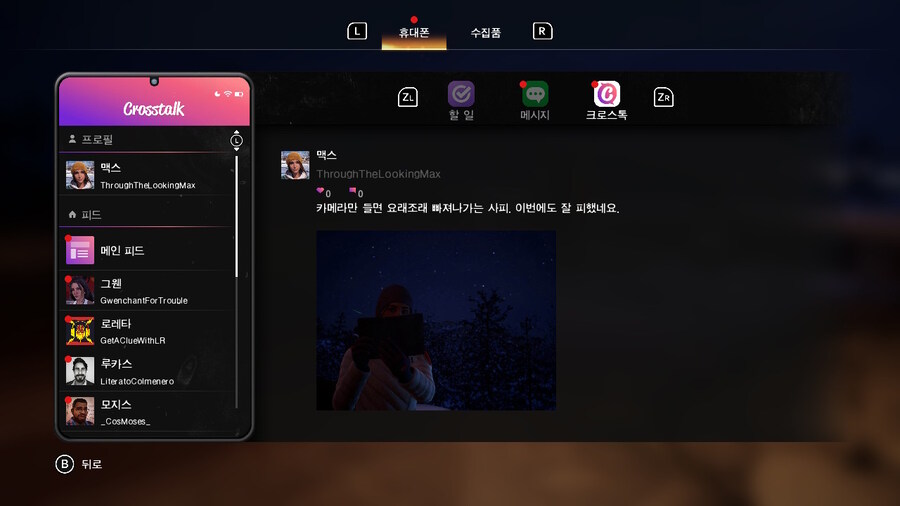Click the L button icon in top bar
Screen dimensions: 900x506
357,31
